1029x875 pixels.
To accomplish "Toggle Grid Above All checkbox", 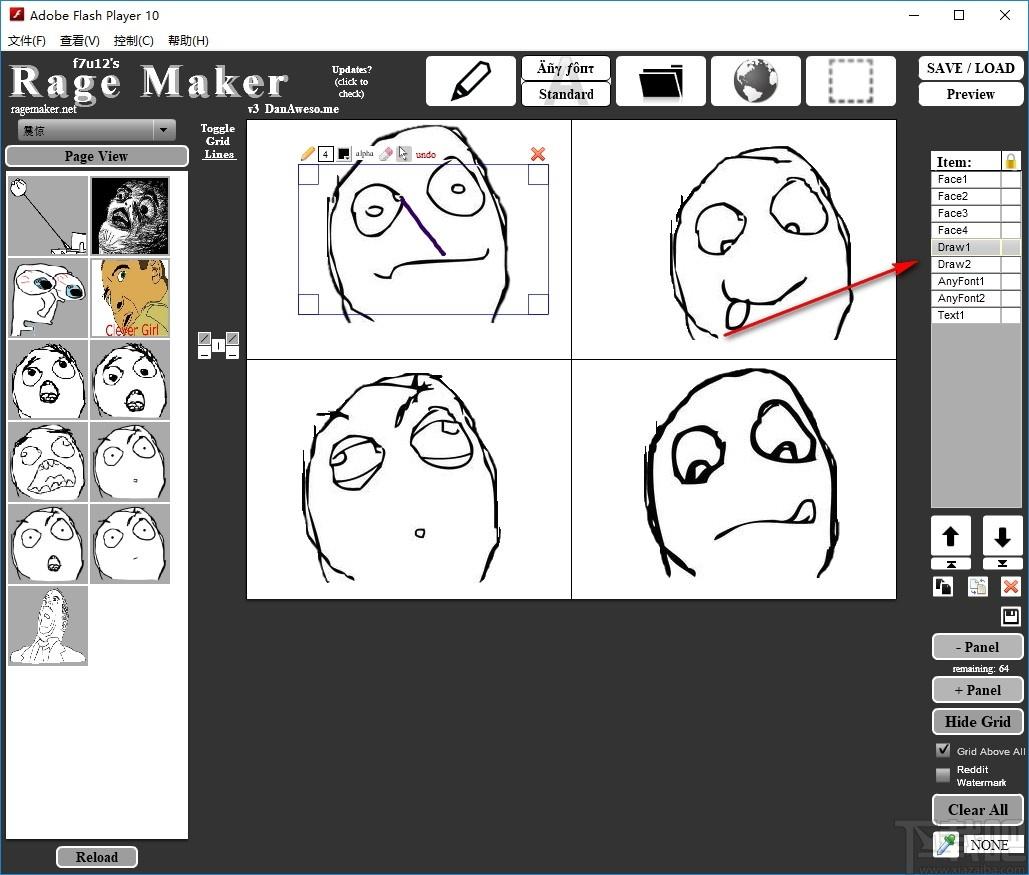I will pyautogui.click(x=943, y=750).
